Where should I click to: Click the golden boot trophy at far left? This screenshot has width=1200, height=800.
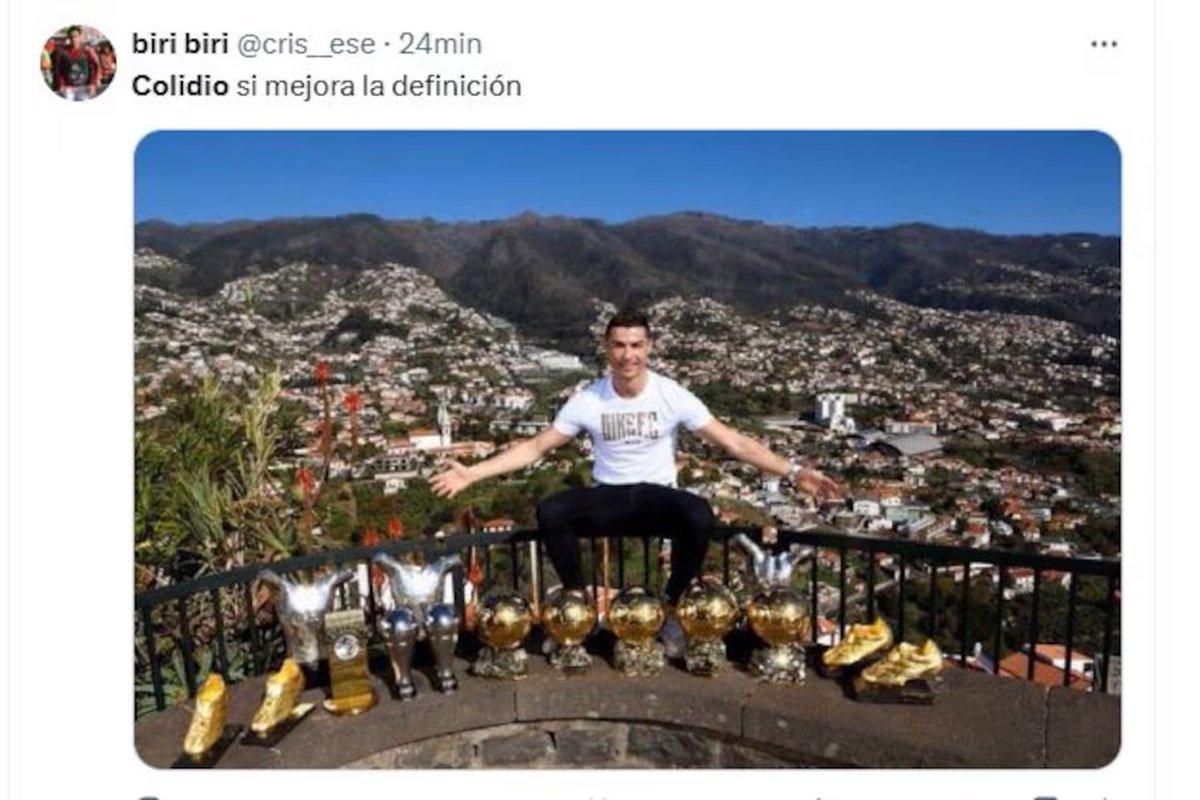(x=207, y=717)
